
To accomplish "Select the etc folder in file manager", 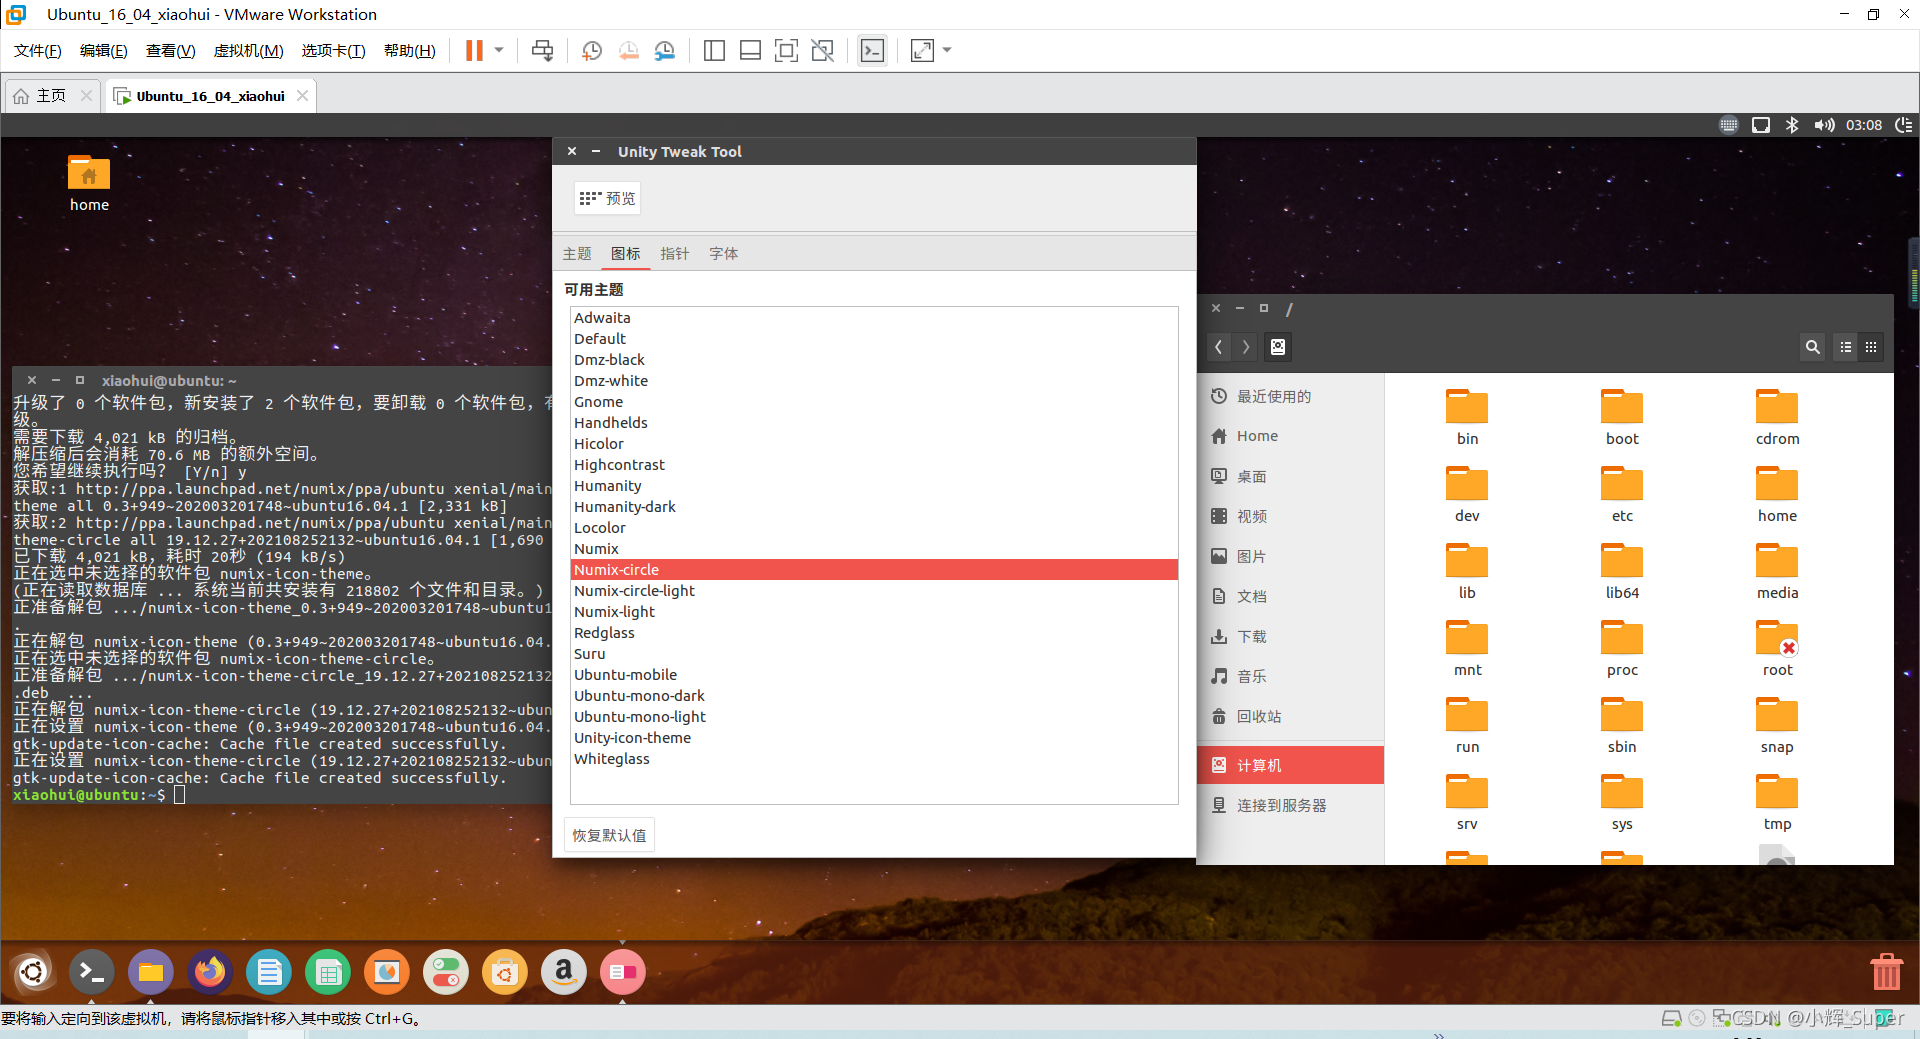I will [1622, 493].
